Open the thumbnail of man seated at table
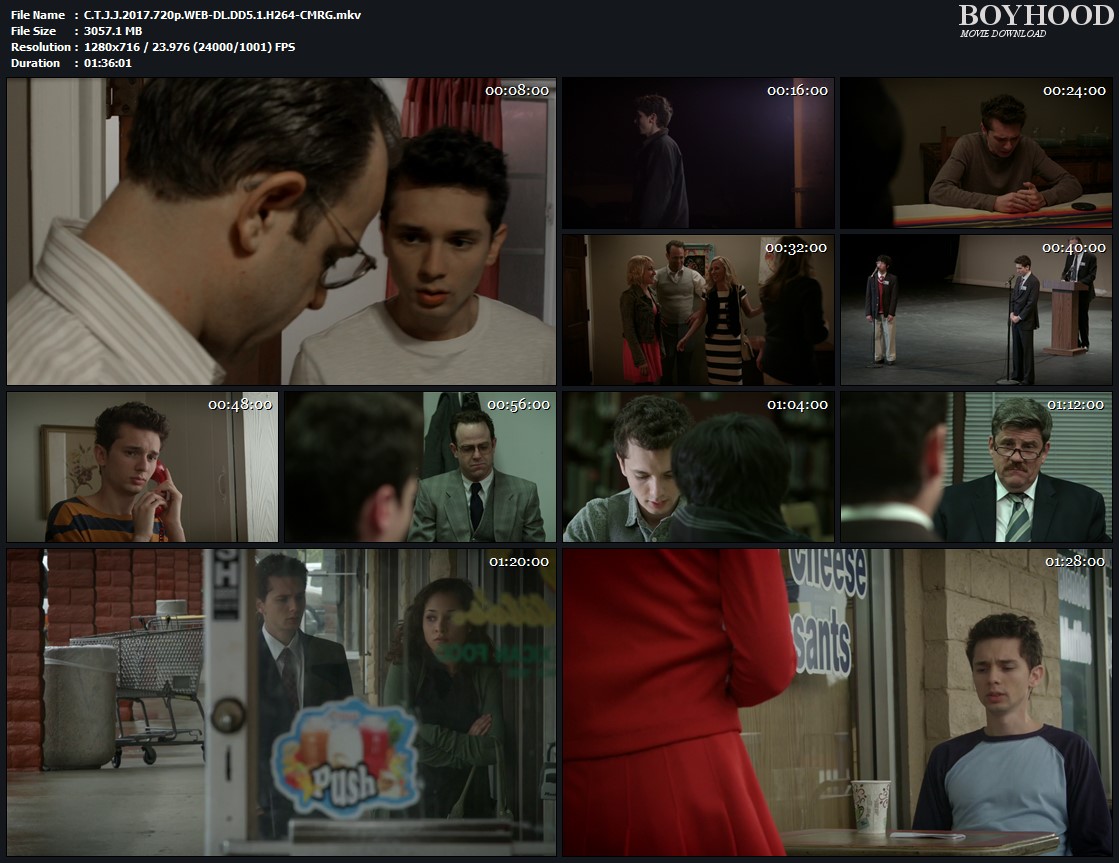This screenshot has width=1119, height=863. tap(975, 153)
